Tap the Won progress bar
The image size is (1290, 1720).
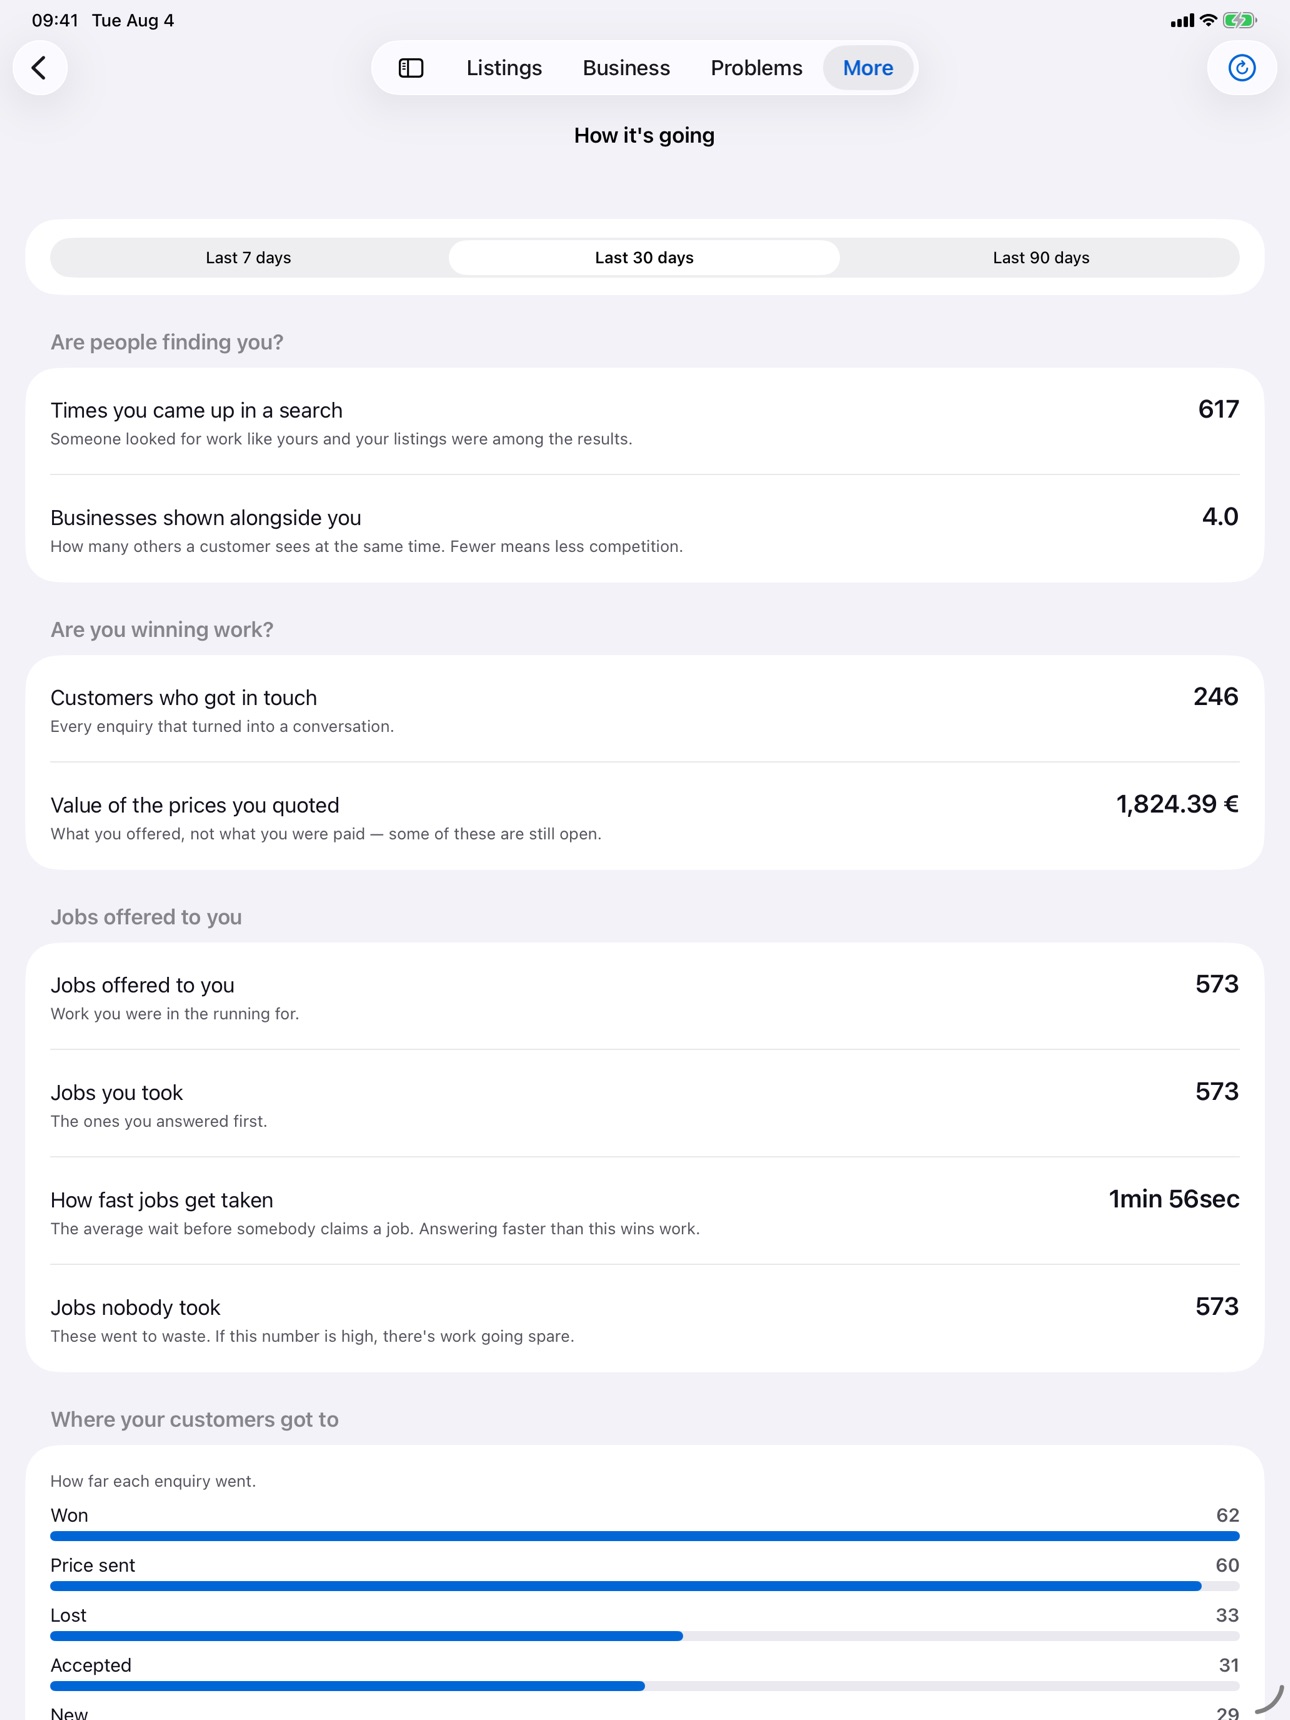point(645,1536)
